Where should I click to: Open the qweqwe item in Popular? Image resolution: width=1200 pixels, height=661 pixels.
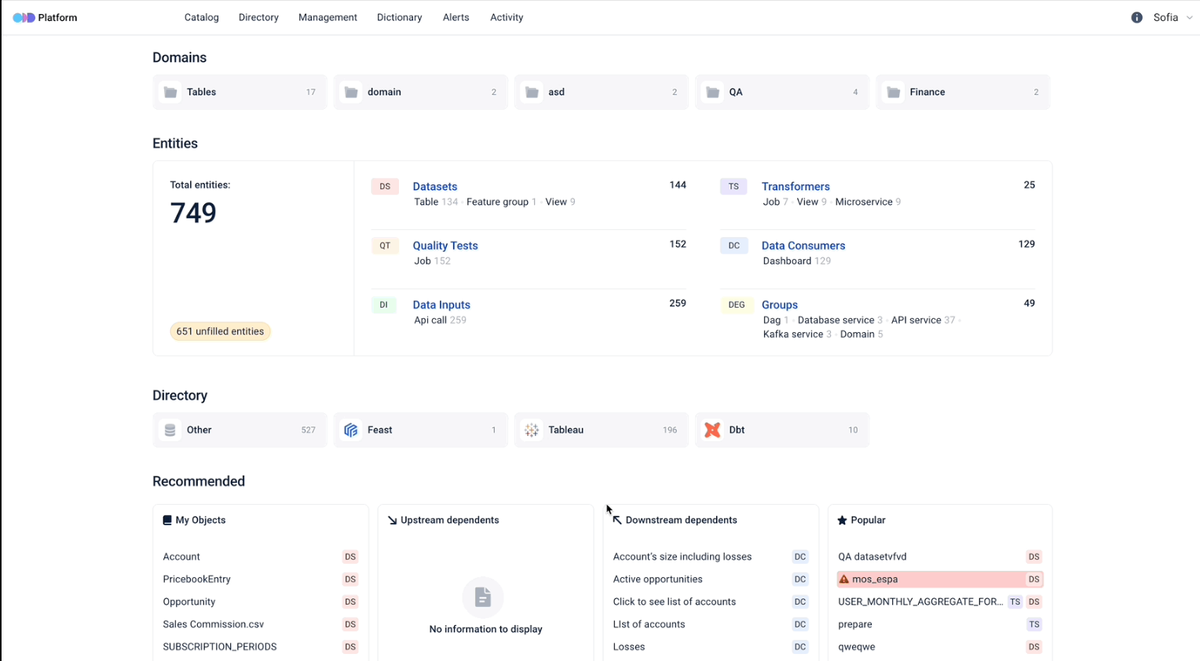tap(856, 647)
